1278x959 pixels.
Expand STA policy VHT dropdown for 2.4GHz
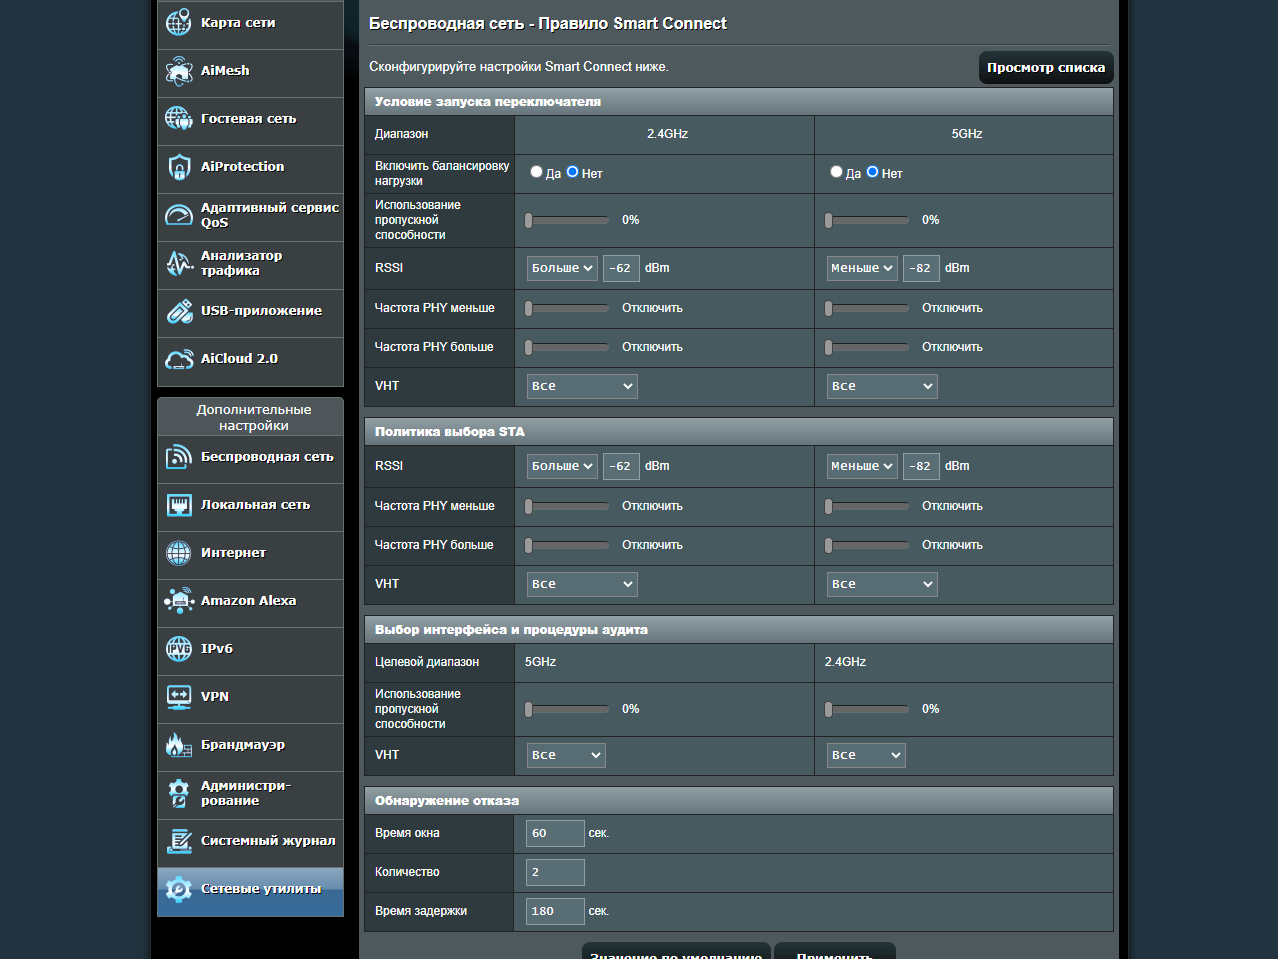(x=582, y=584)
